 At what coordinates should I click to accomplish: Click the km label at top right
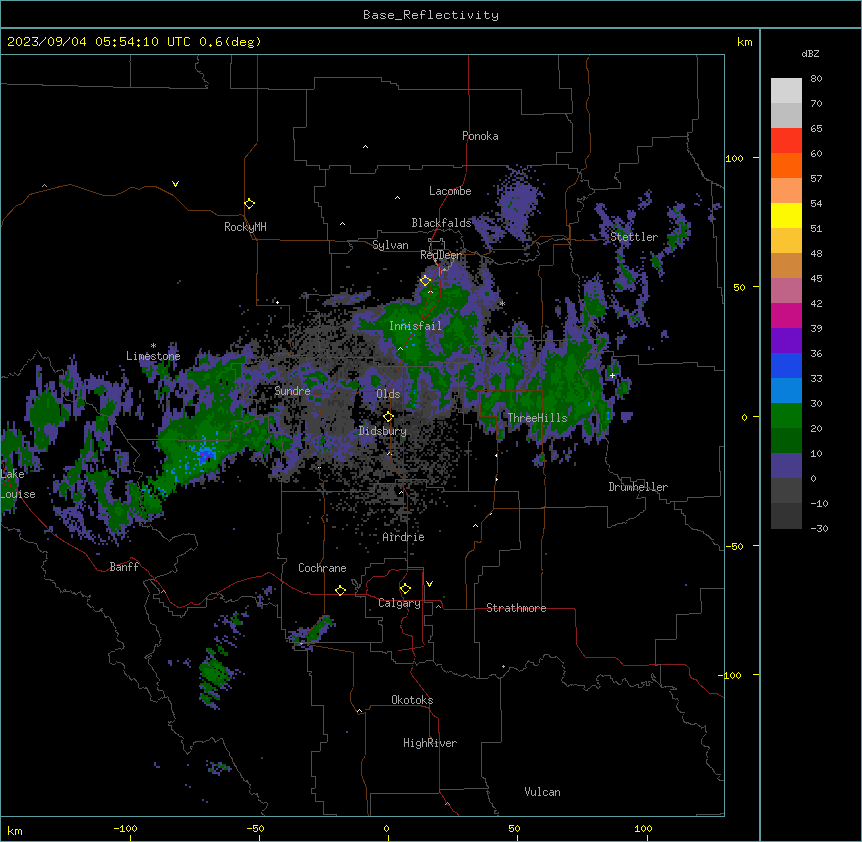(x=744, y=42)
